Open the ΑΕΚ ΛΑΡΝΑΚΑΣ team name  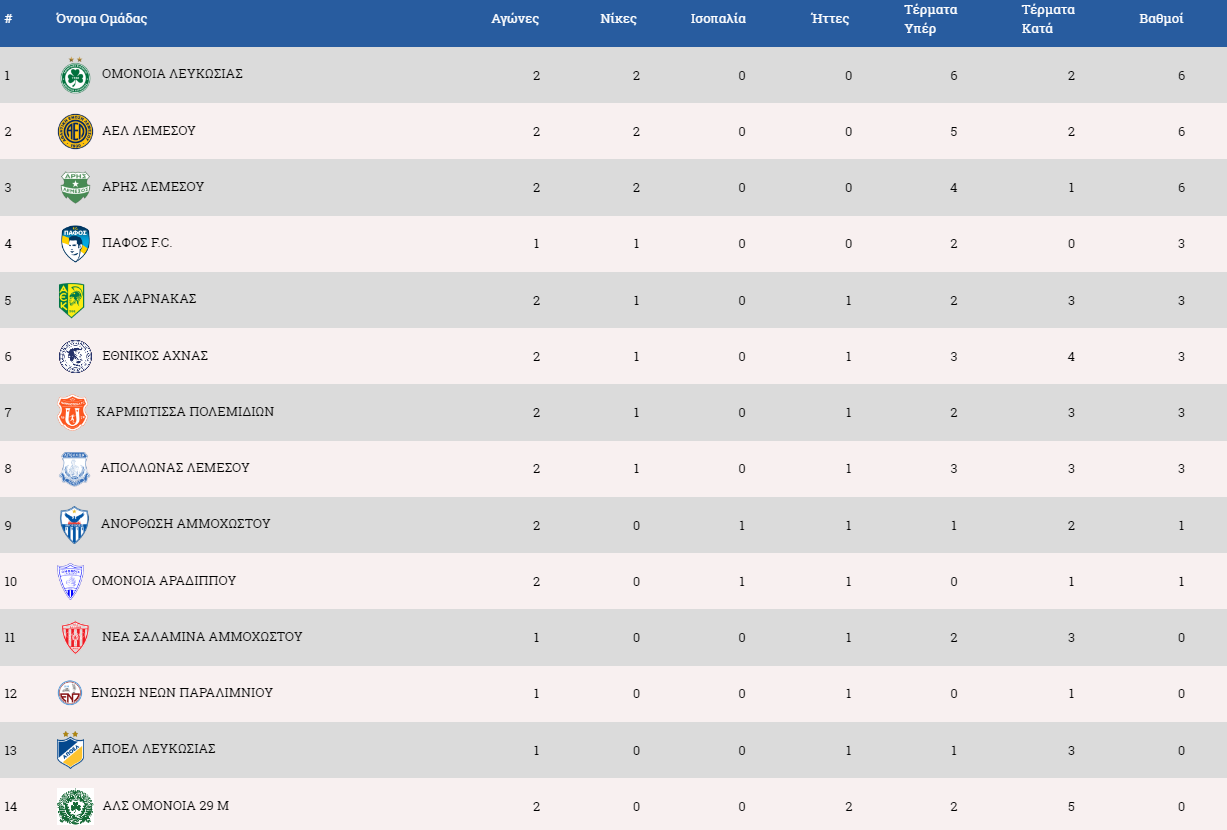click(144, 299)
